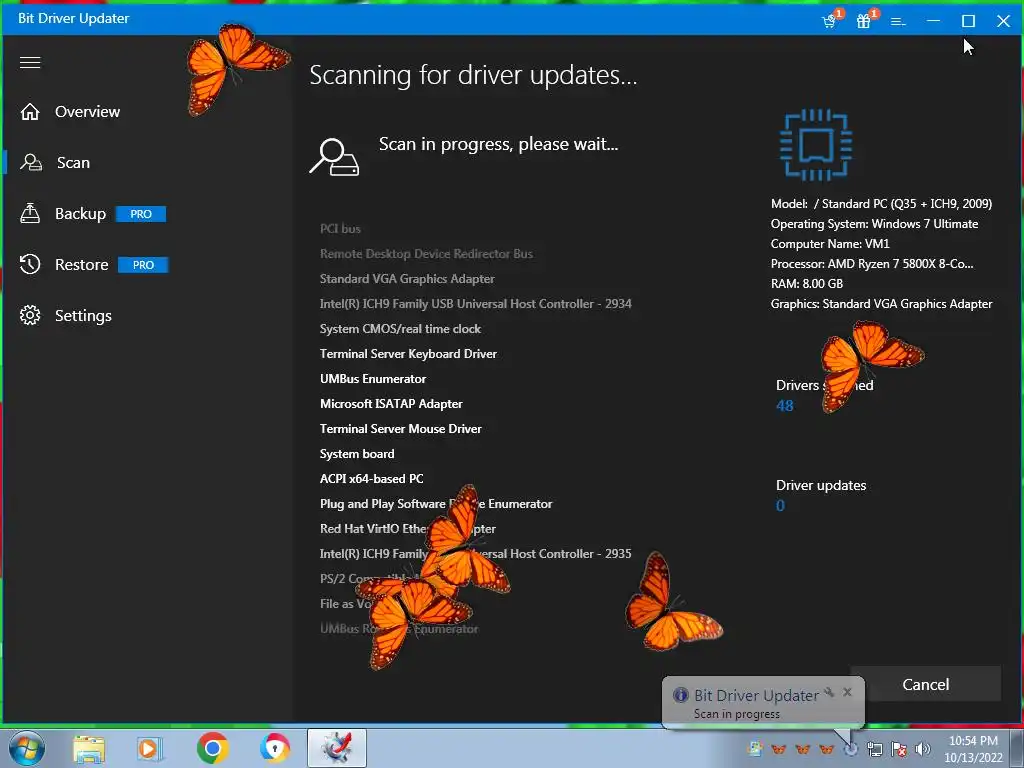This screenshot has width=1024, height=768.
Task: Click PRO badge next to Backup
Action: (141, 214)
